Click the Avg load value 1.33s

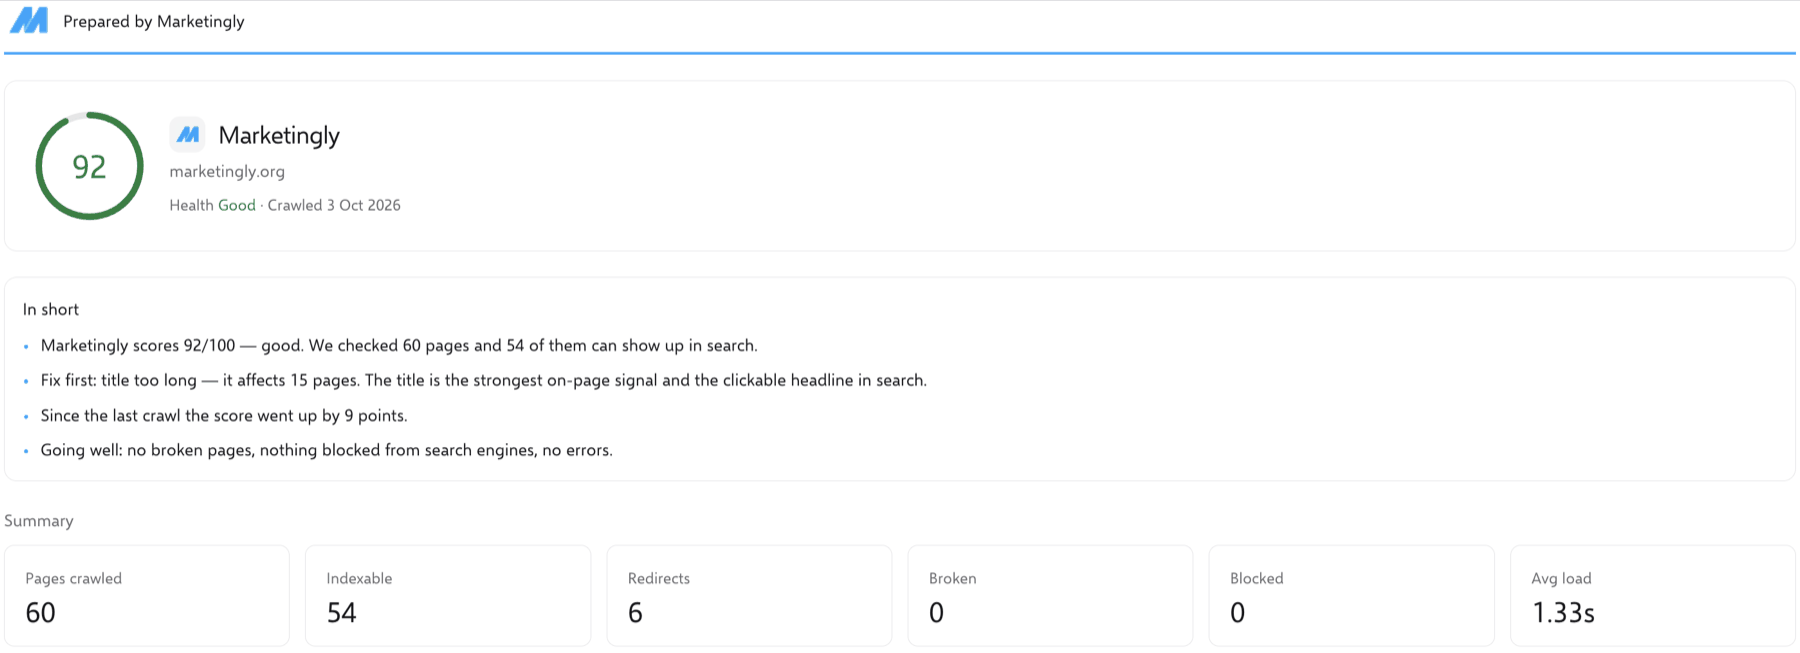[1564, 613]
